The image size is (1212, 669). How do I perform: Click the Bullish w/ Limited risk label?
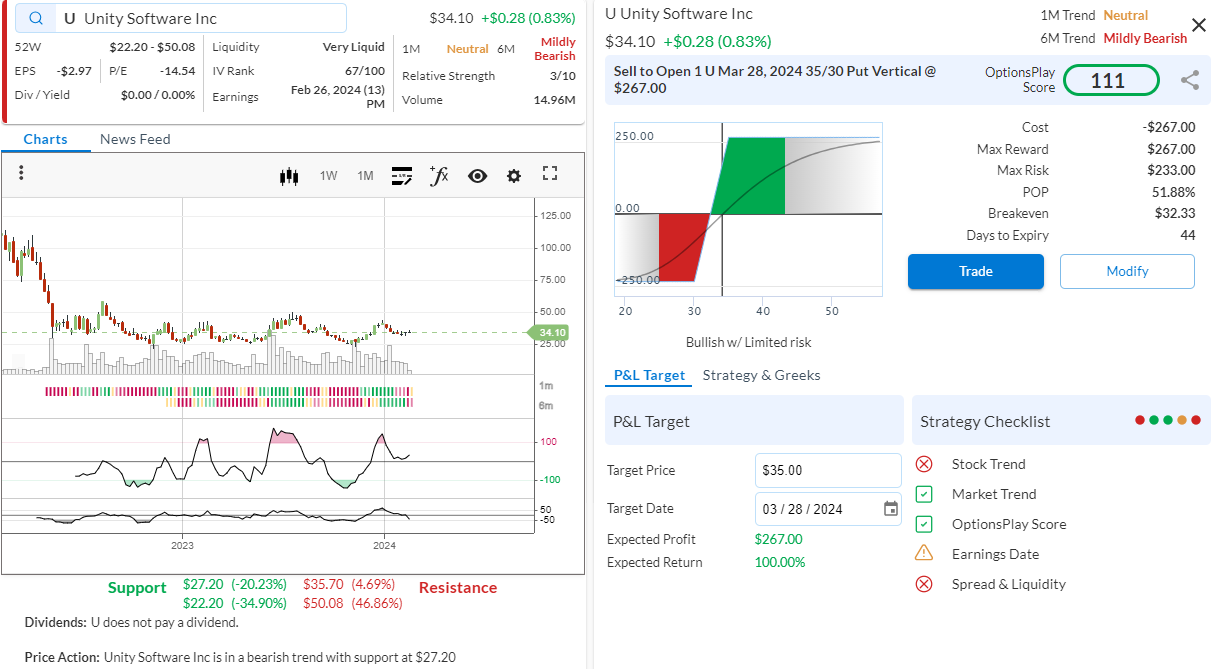[x=749, y=342]
